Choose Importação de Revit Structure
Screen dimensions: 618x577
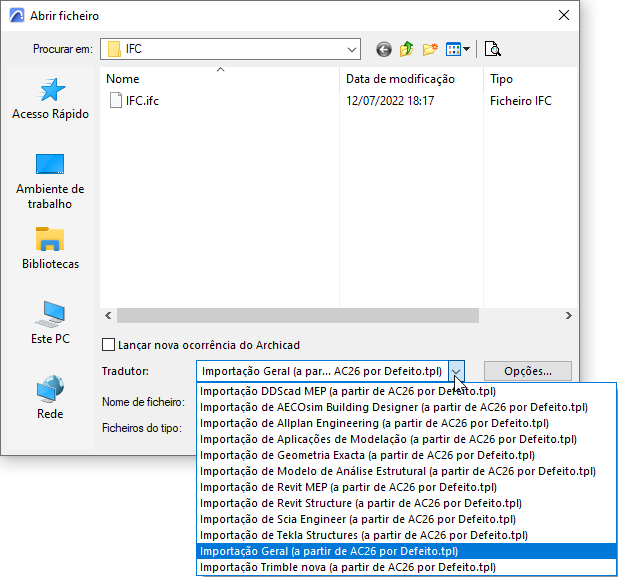(x=406, y=503)
